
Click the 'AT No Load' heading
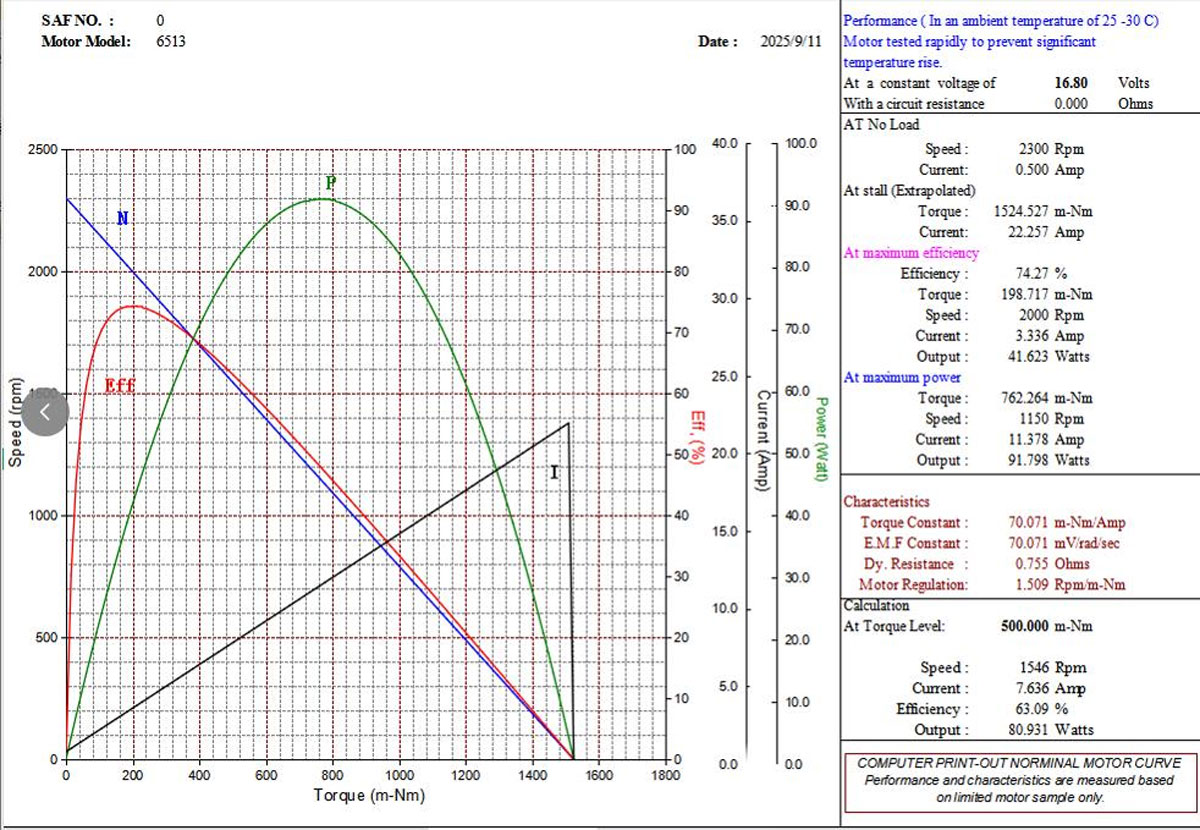(881, 125)
